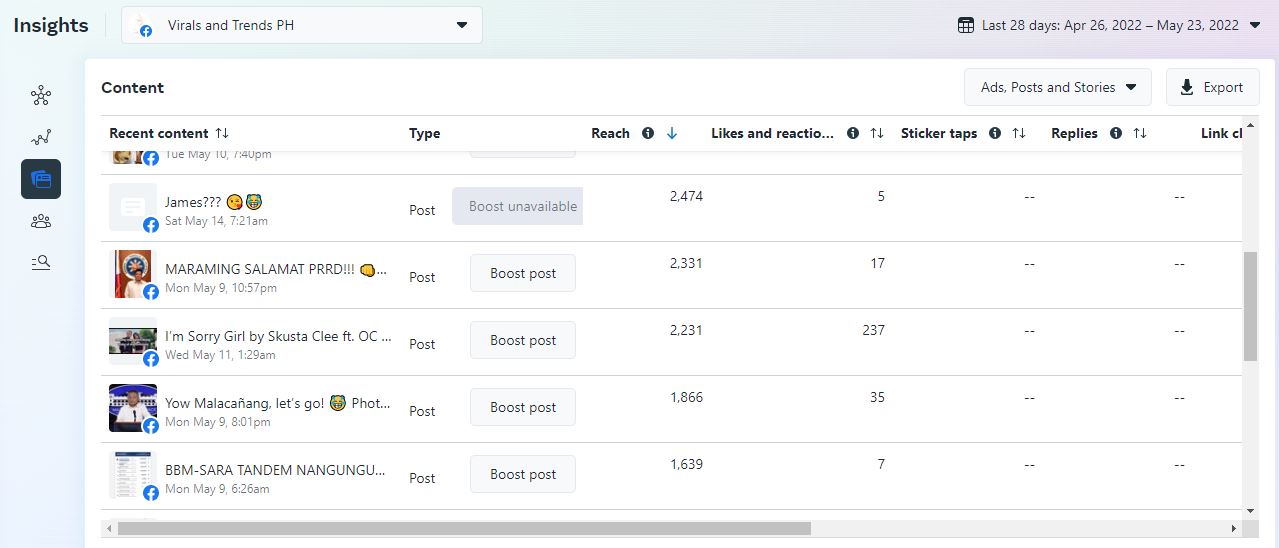Open the Audience people icon
Image resolution: width=1279 pixels, height=548 pixels.
click(x=40, y=221)
